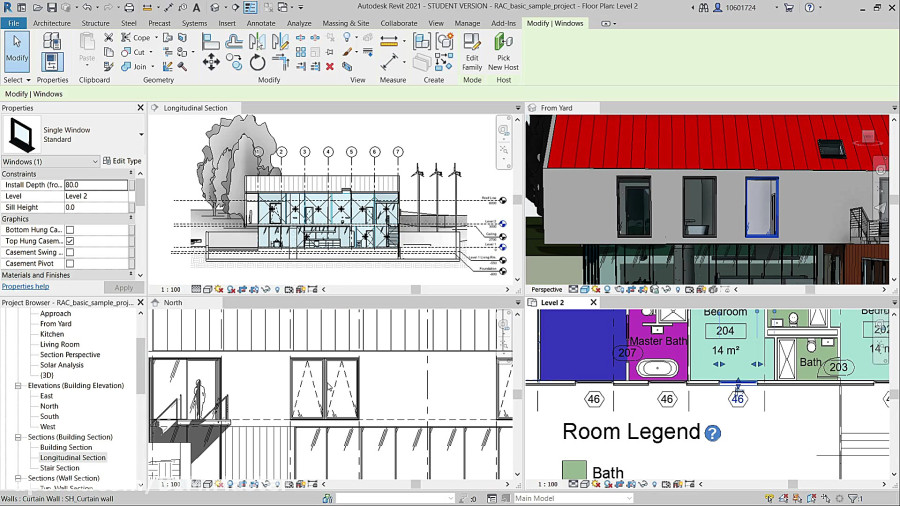Screen dimensions: 900x506
Task: Select Solar Analysis view in browser
Action: [x=61, y=365]
